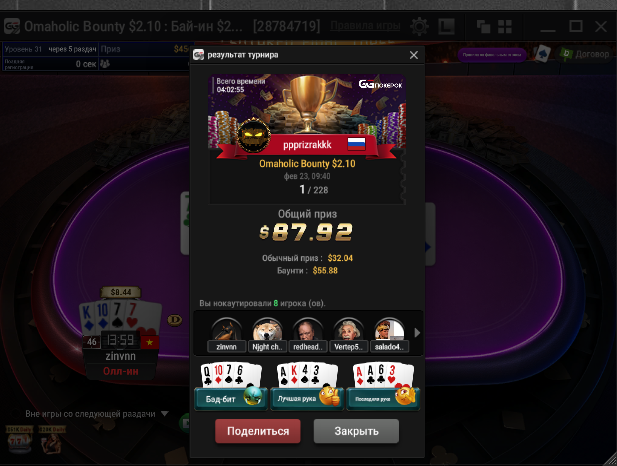Click the yellow dealer button chip
This screenshot has height=466, width=617.
pos(175,320)
